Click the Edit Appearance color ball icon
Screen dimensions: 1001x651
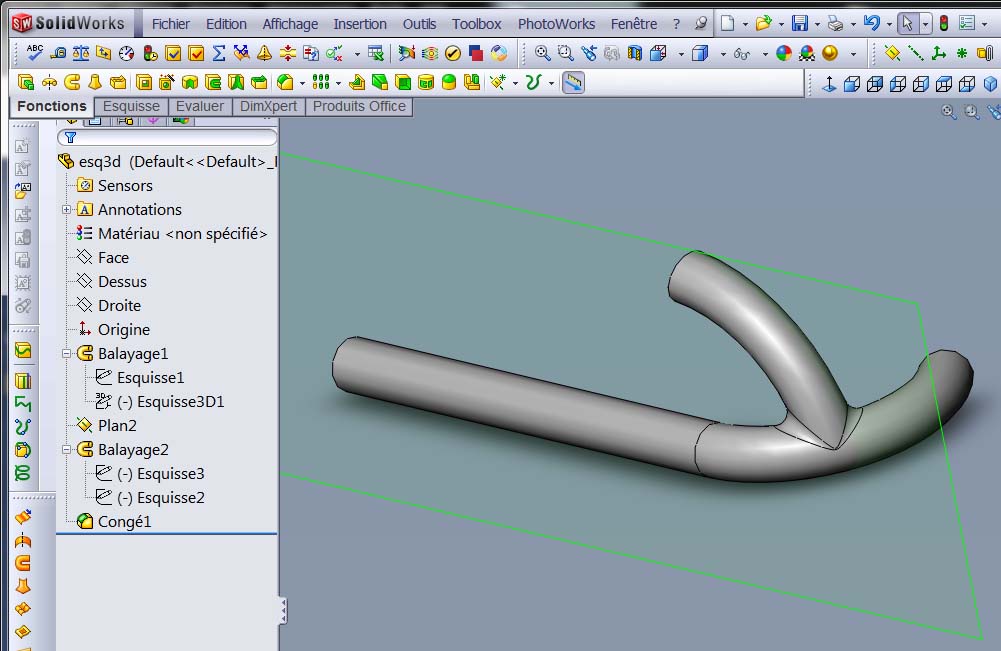click(x=784, y=54)
